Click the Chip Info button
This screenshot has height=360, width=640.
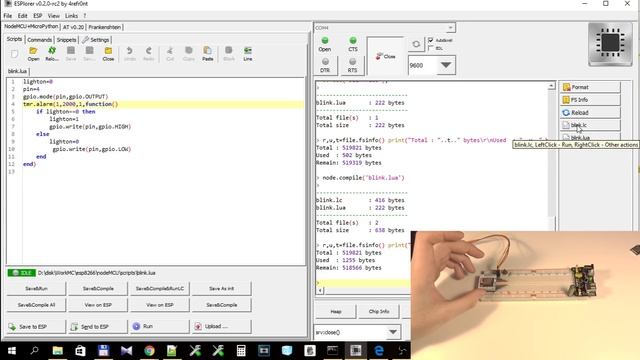(x=379, y=311)
